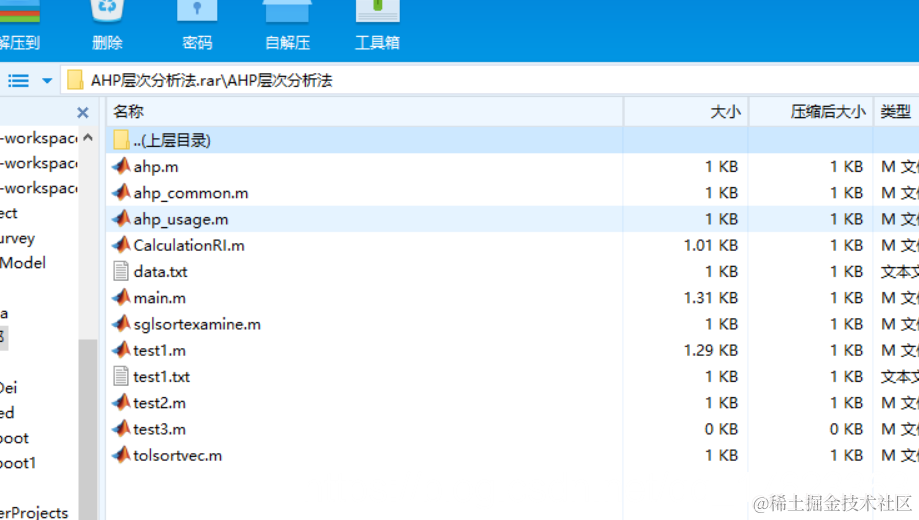Select file CalculationRI.m
919x520 pixels.
tap(189, 245)
